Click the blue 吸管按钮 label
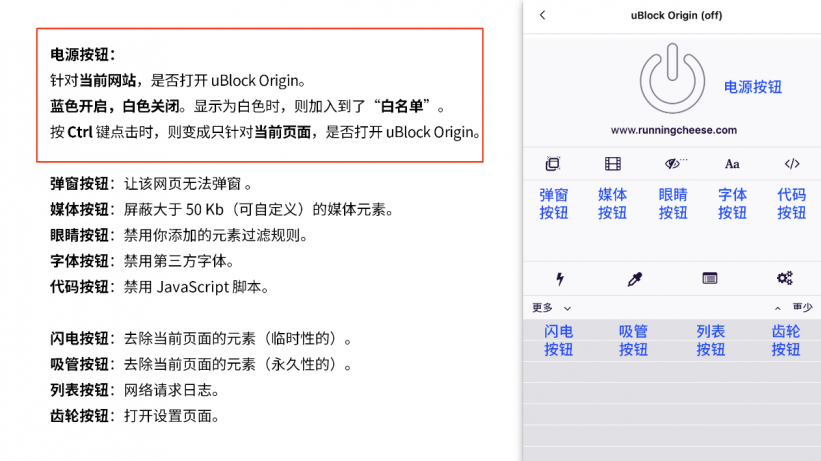The width and height of the screenshot is (821, 461). [x=634, y=341]
